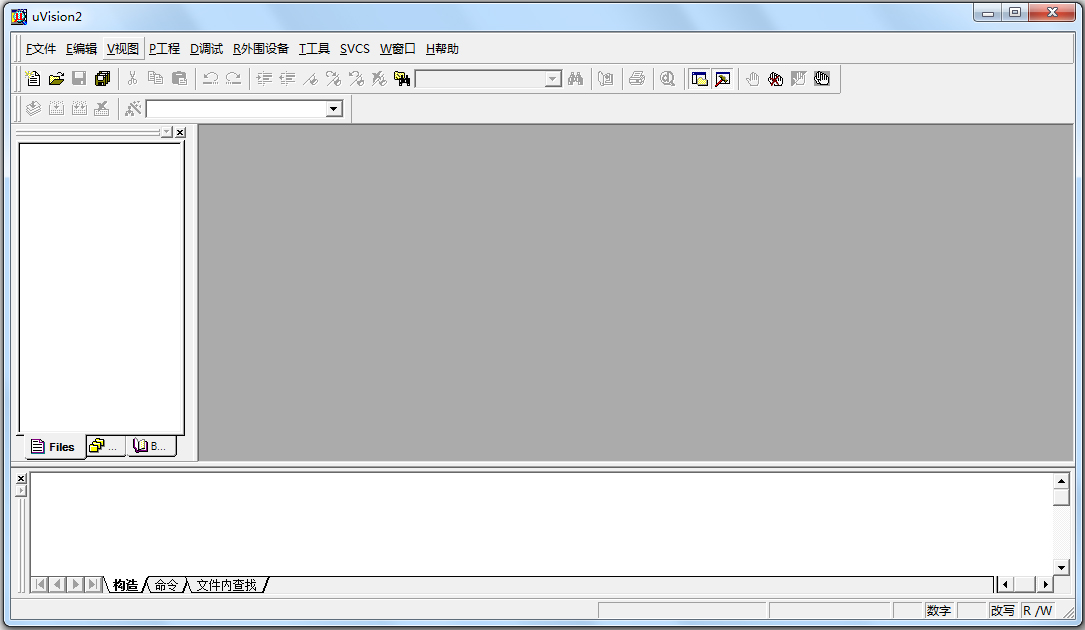
Task: Click the Insert Breakpoint hand icon
Action: point(752,79)
